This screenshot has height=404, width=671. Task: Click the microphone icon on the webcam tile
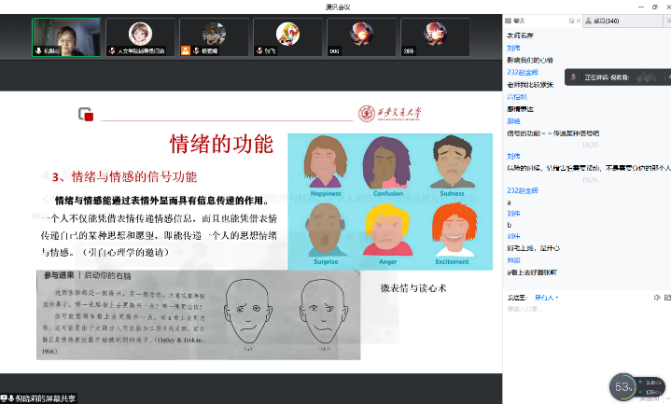[x=38, y=51]
